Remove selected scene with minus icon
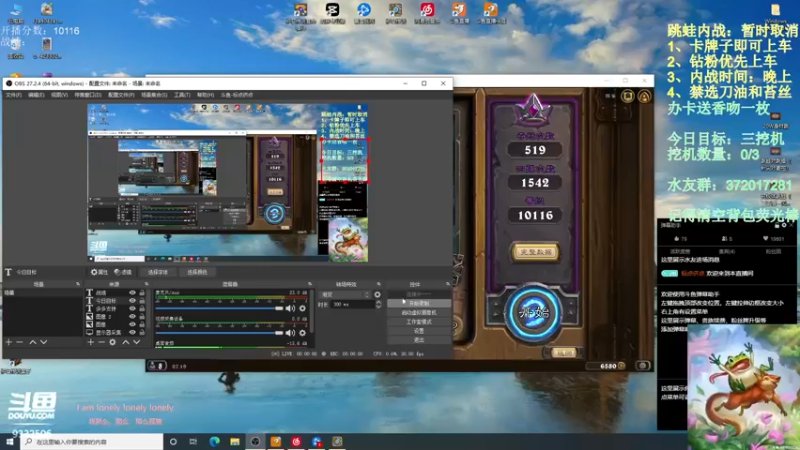This screenshot has height=450, width=800. (x=20, y=342)
